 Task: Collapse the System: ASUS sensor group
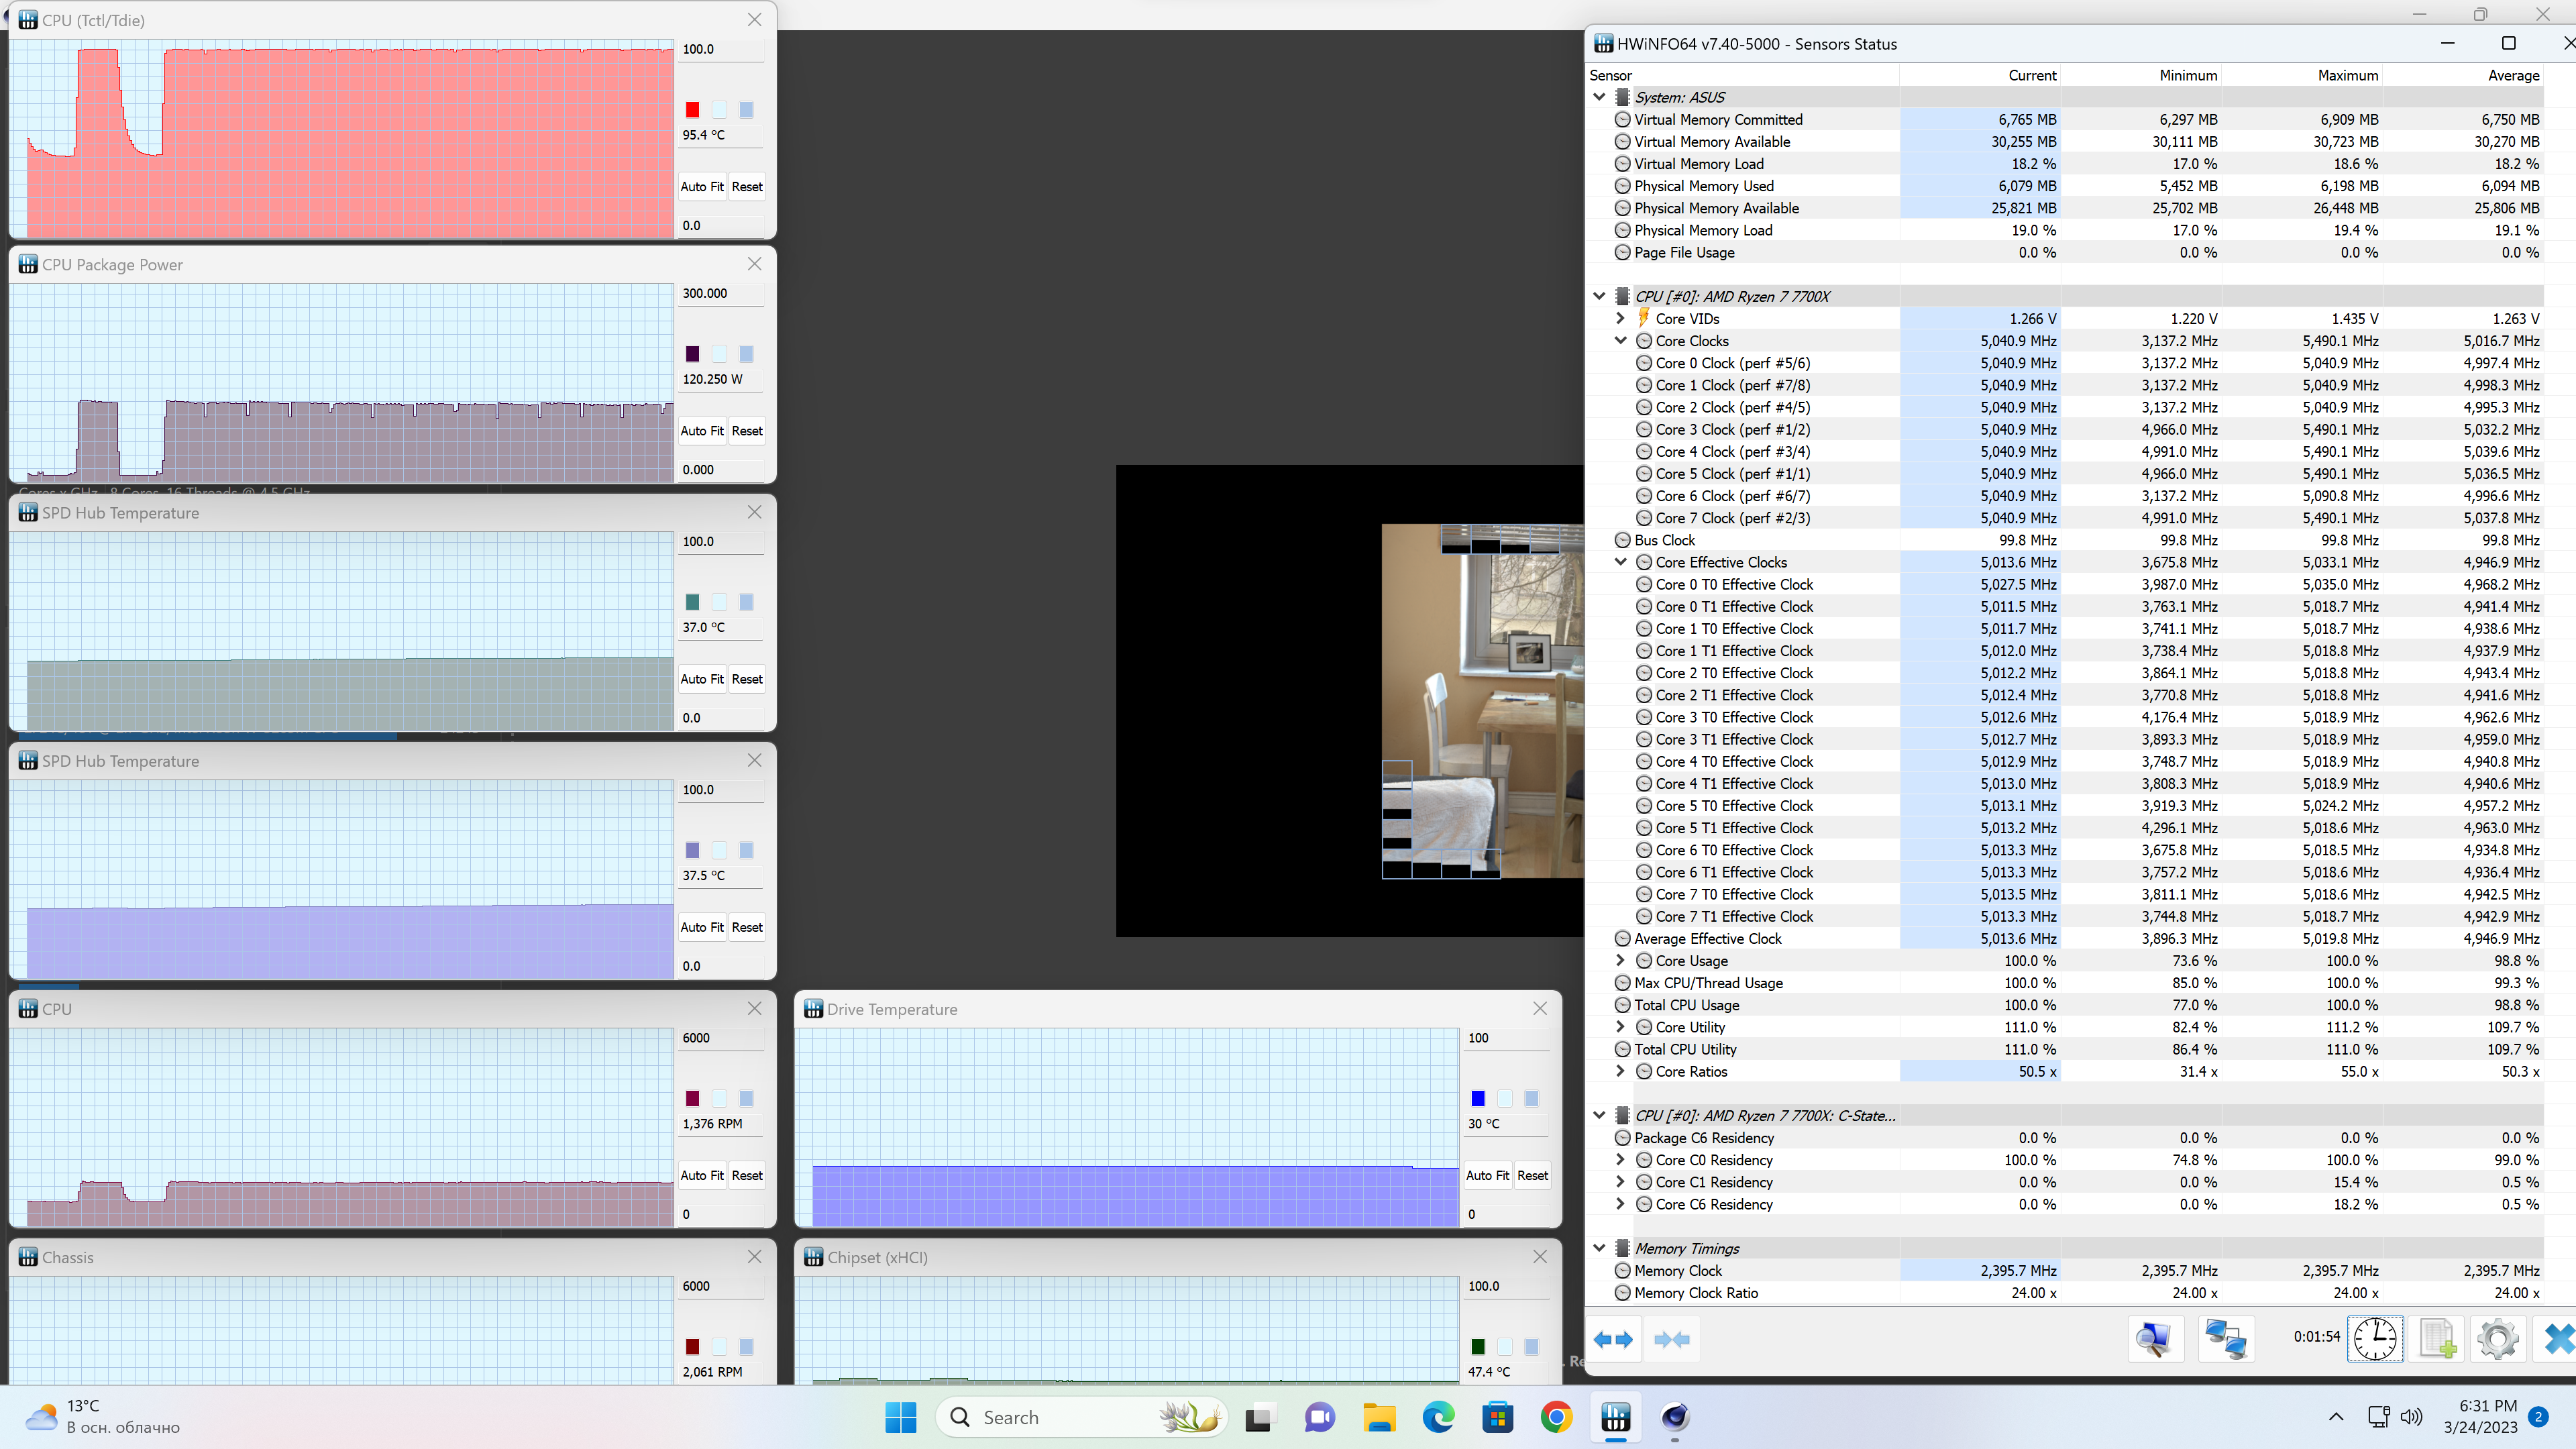1599,97
